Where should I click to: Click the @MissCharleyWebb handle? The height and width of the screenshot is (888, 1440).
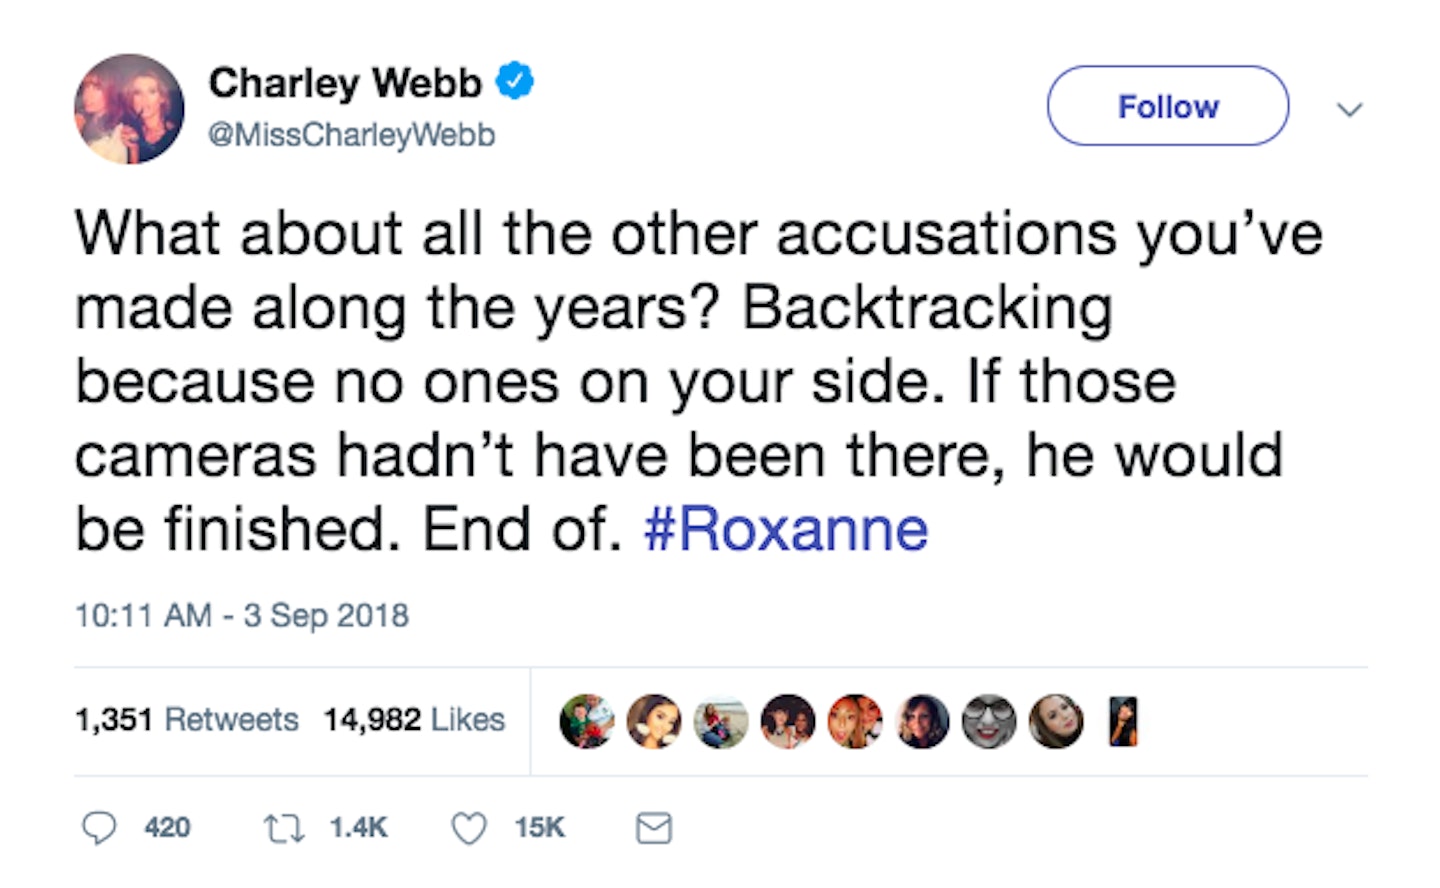point(351,135)
